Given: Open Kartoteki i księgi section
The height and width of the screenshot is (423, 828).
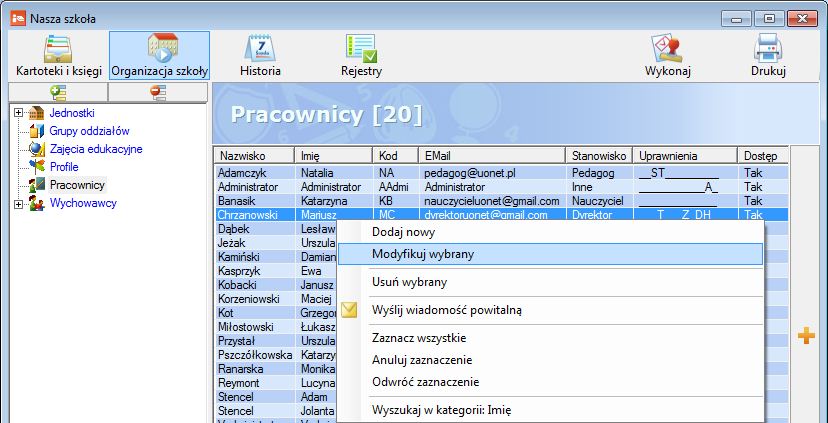Looking at the screenshot, I should click(x=59, y=55).
